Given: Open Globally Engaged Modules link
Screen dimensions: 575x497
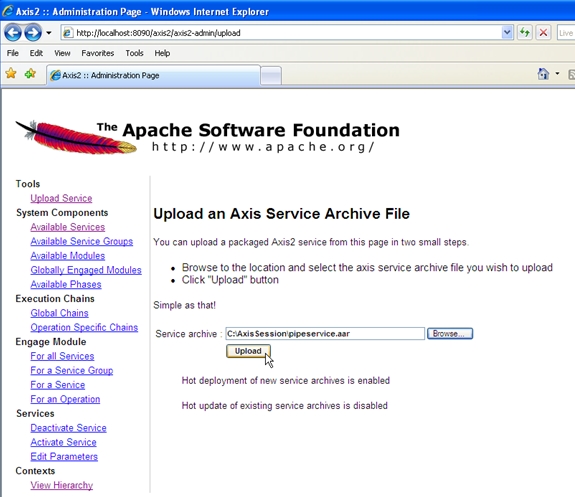Looking at the screenshot, I should pos(86,270).
